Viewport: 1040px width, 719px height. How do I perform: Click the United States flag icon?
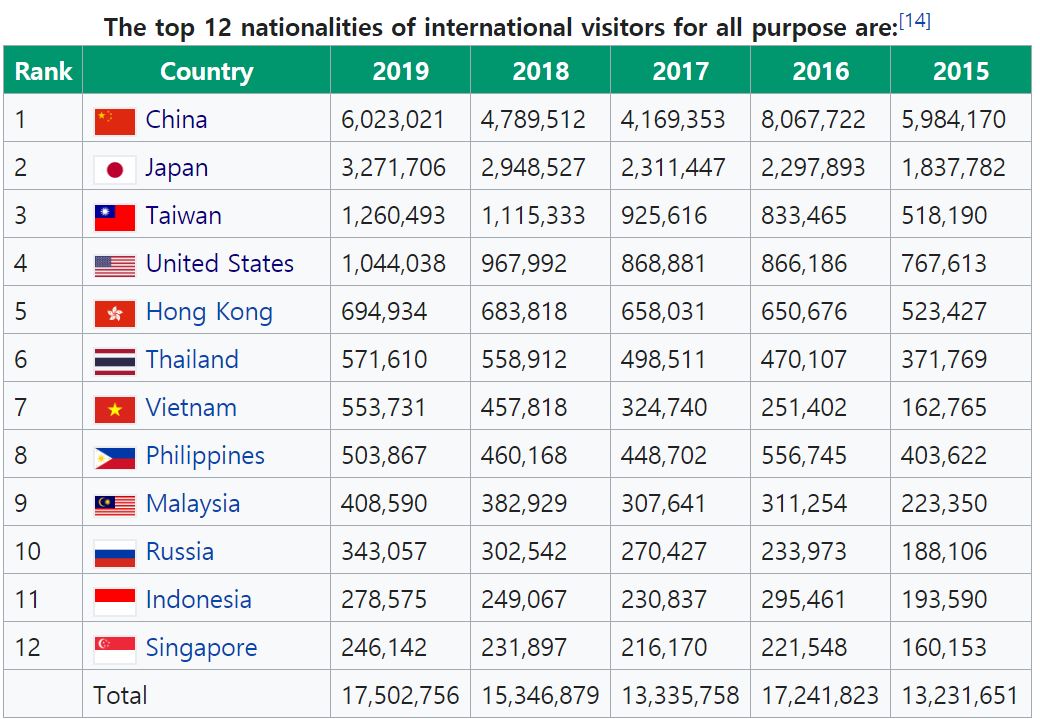[114, 265]
